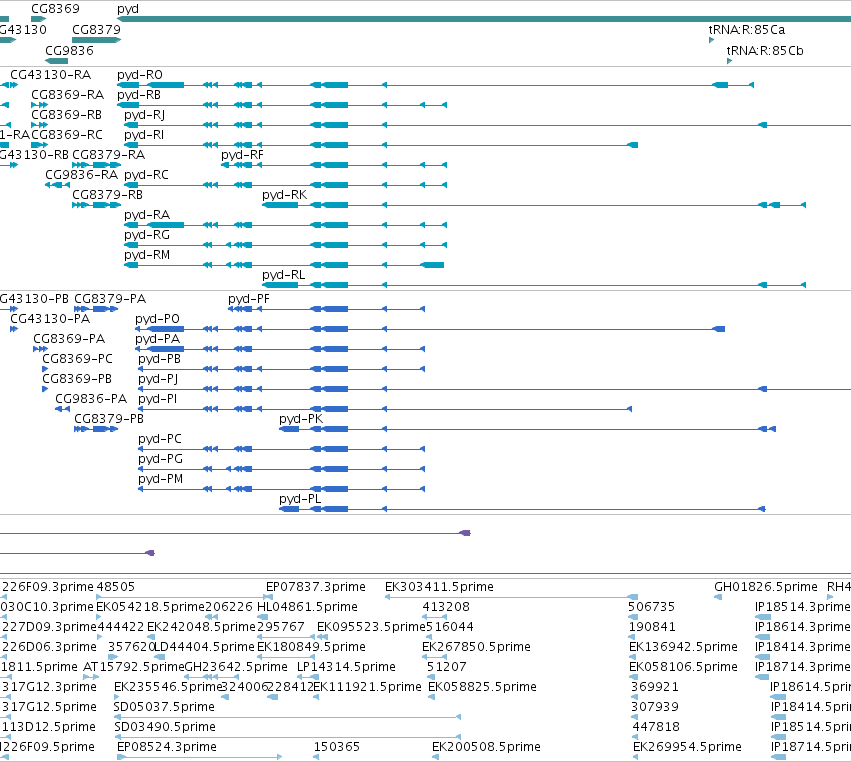The image size is (851, 762).
Task: Click the pyd-RF transcript label
Action: click(x=242, y=155)
